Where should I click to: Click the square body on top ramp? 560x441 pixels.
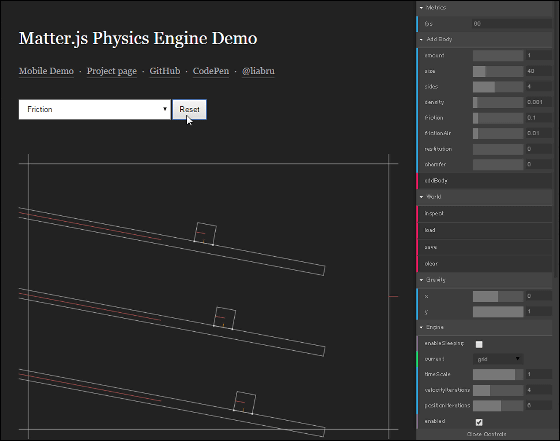tap(205, 234)
